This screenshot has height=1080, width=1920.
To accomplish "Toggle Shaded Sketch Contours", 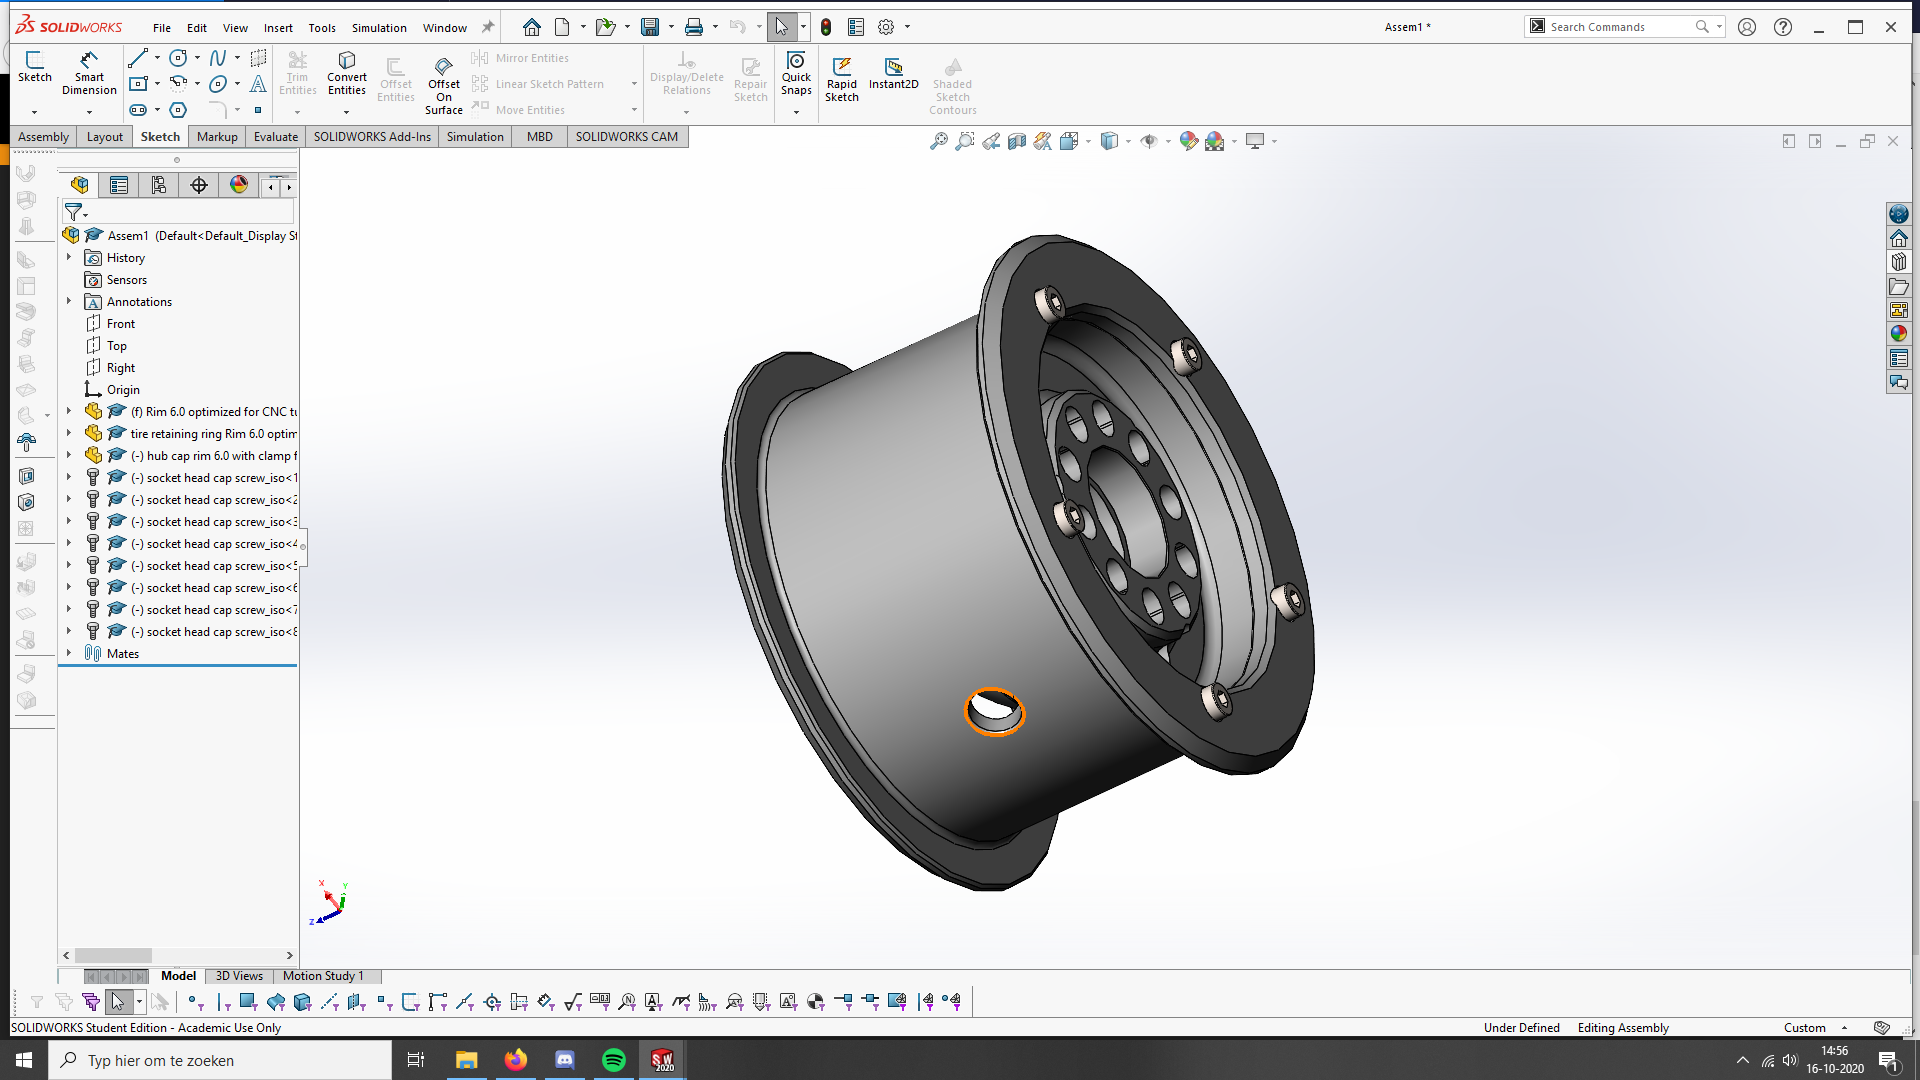I will [953, 85].
